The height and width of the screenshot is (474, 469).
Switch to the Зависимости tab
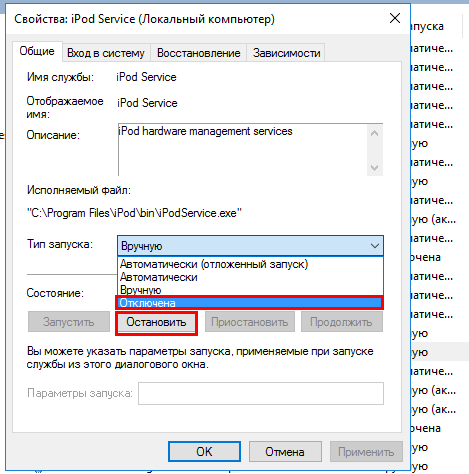[x=286, y=53]
